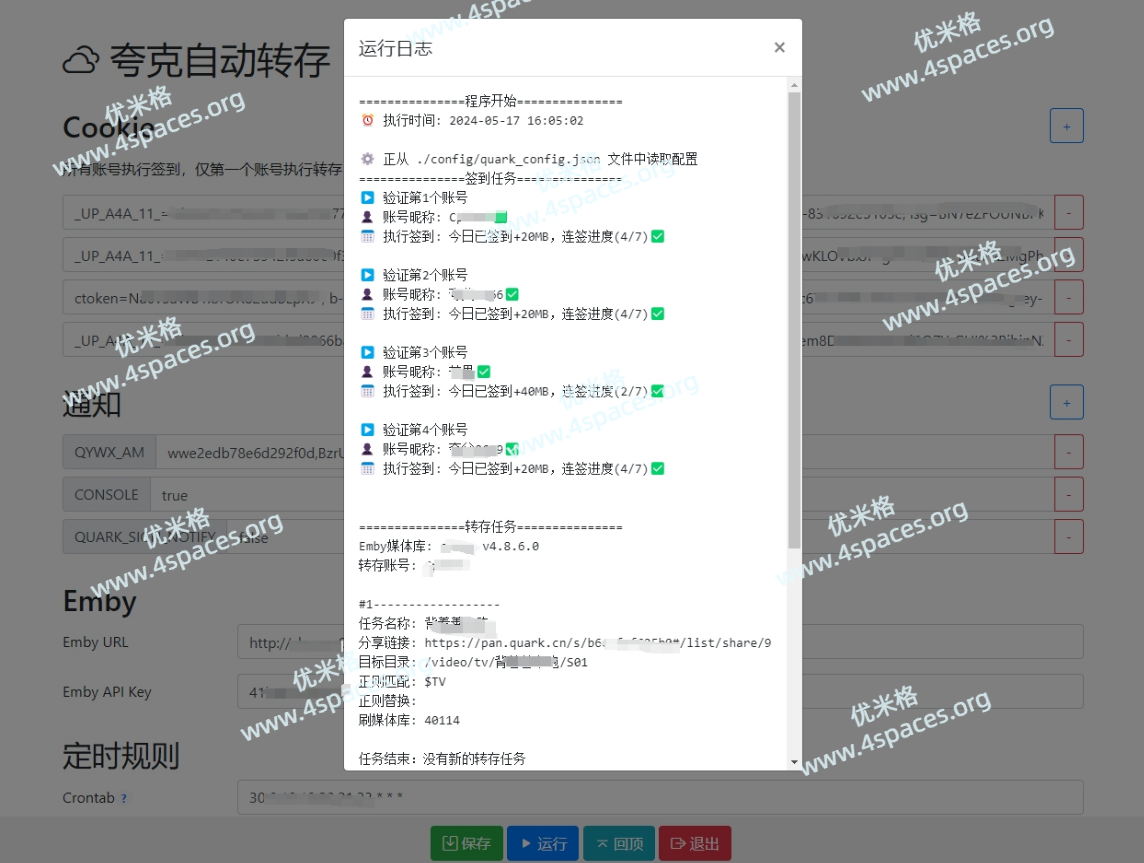1144x863 pixels.
Task: Remove the first cookie row with minus button
Action: tap(1069, 212)
